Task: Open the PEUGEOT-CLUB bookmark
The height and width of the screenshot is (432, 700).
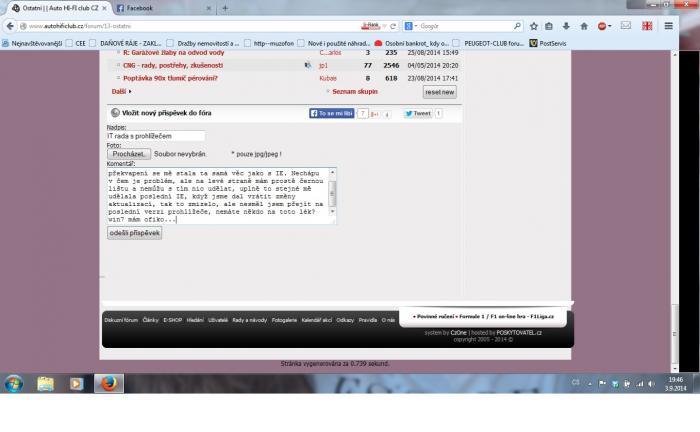Action: click(x=492, y=43)
